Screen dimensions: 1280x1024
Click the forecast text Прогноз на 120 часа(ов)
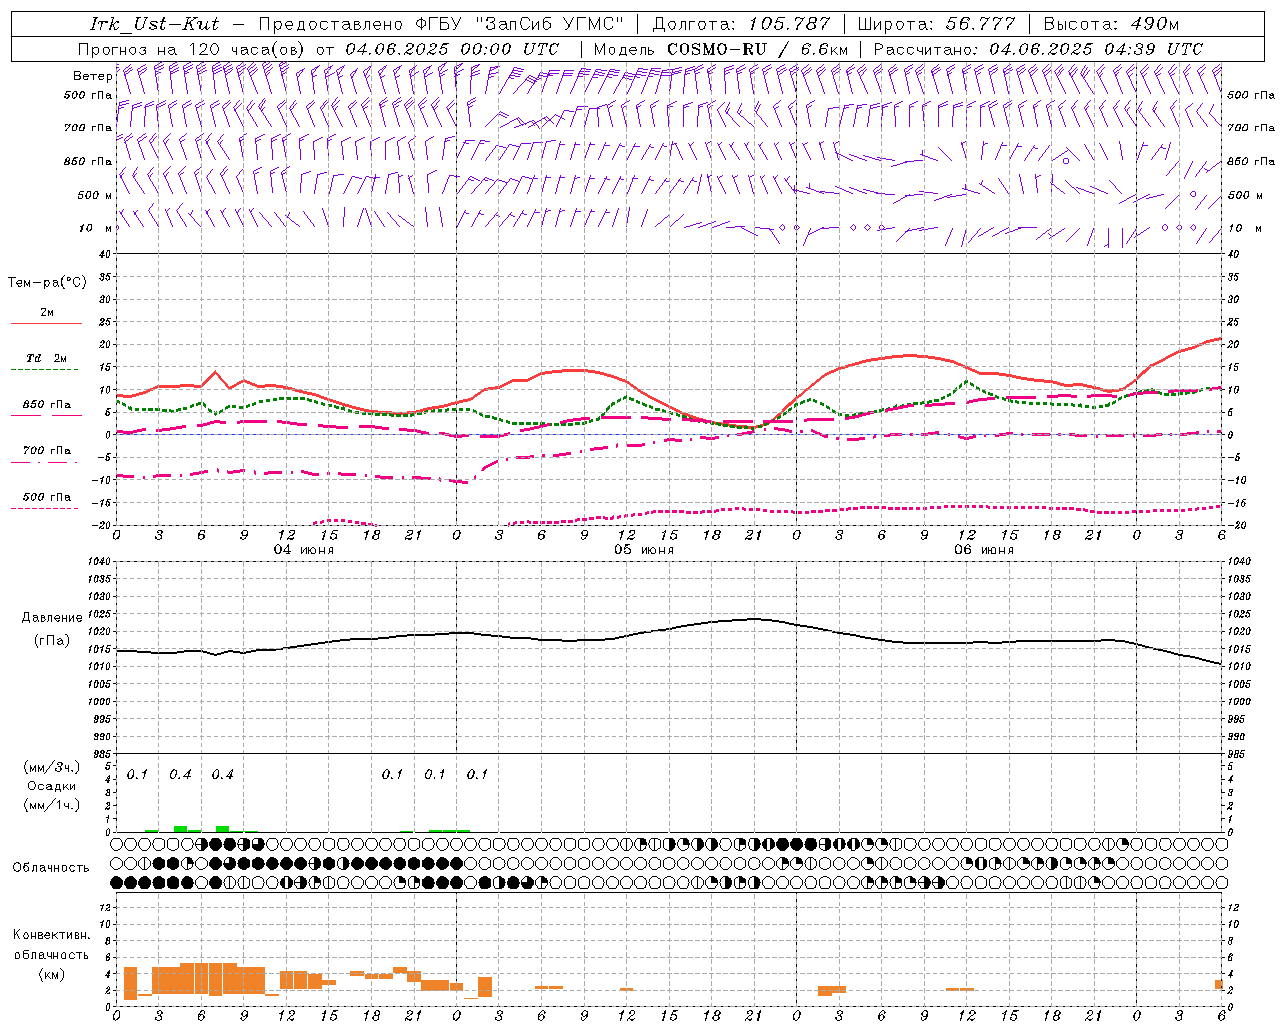[193, 49]
